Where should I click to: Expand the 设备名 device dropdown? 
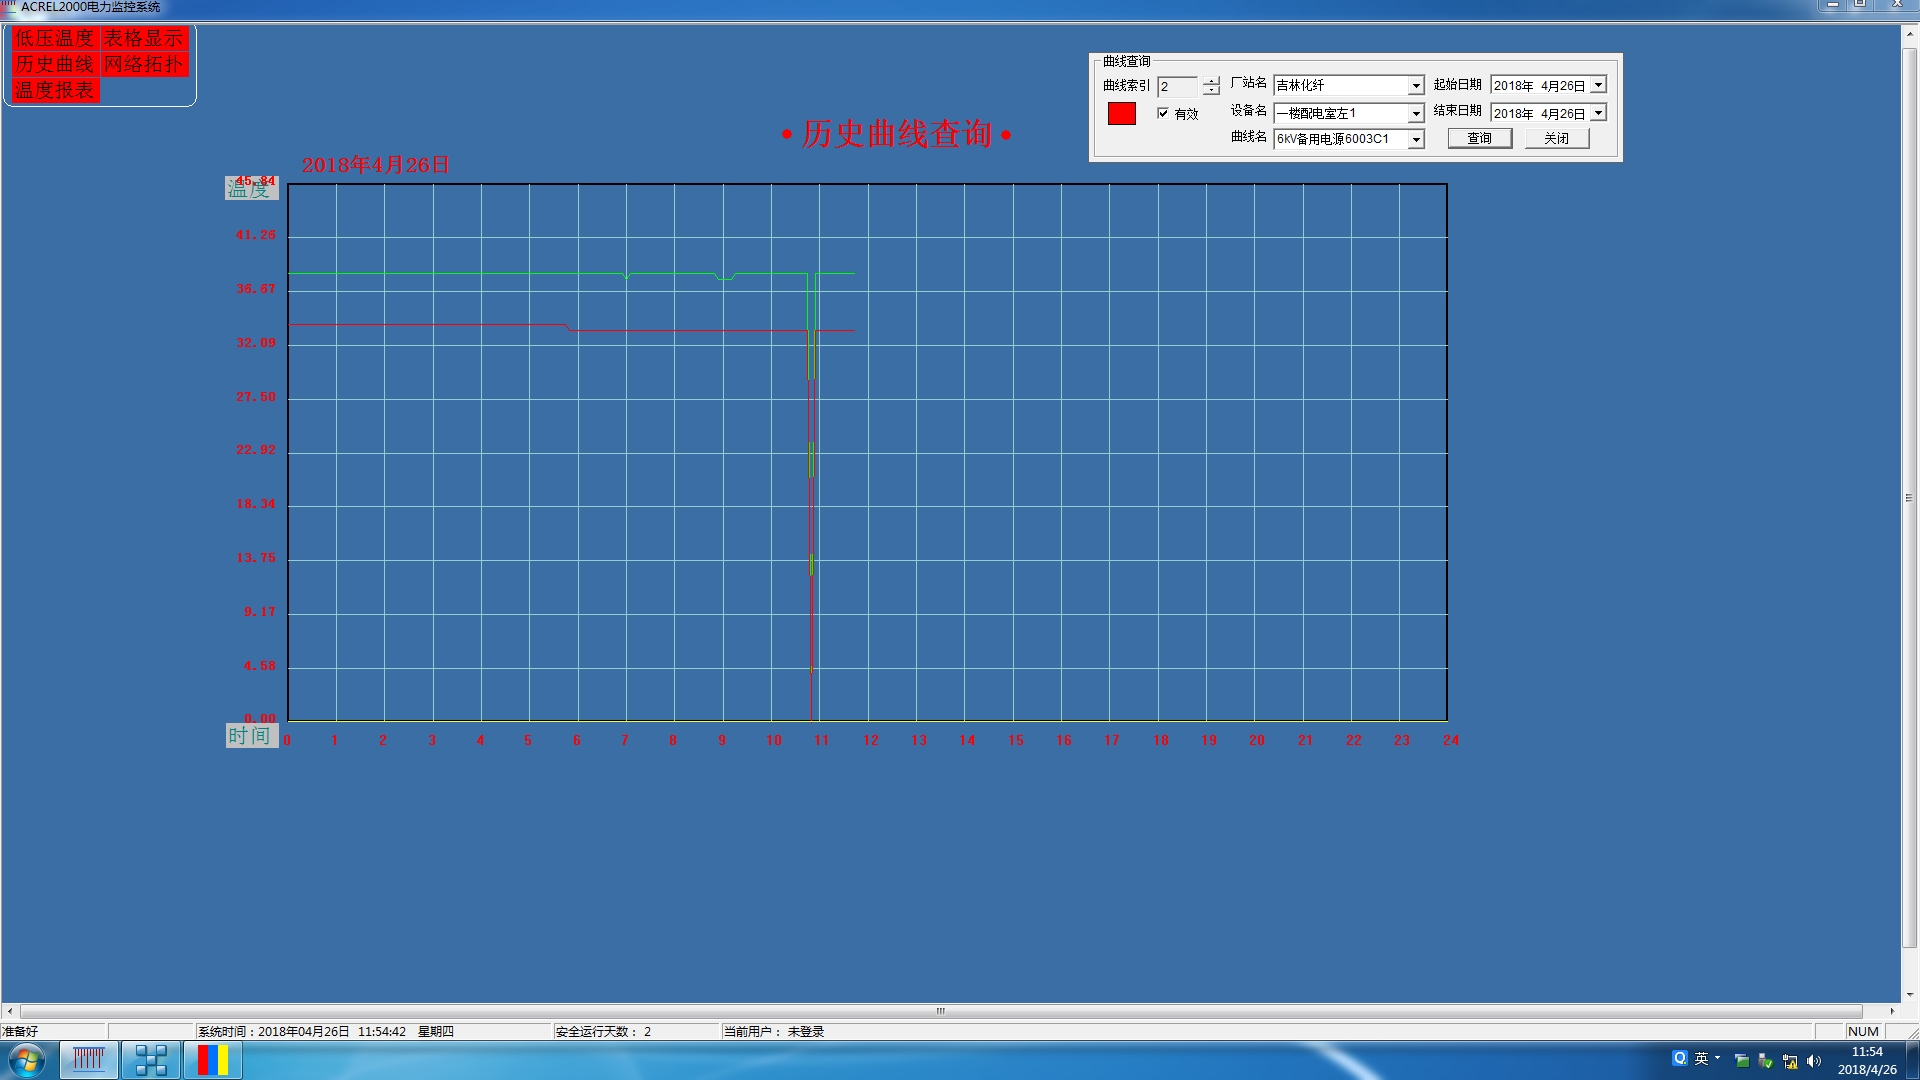pos(1416,114)
